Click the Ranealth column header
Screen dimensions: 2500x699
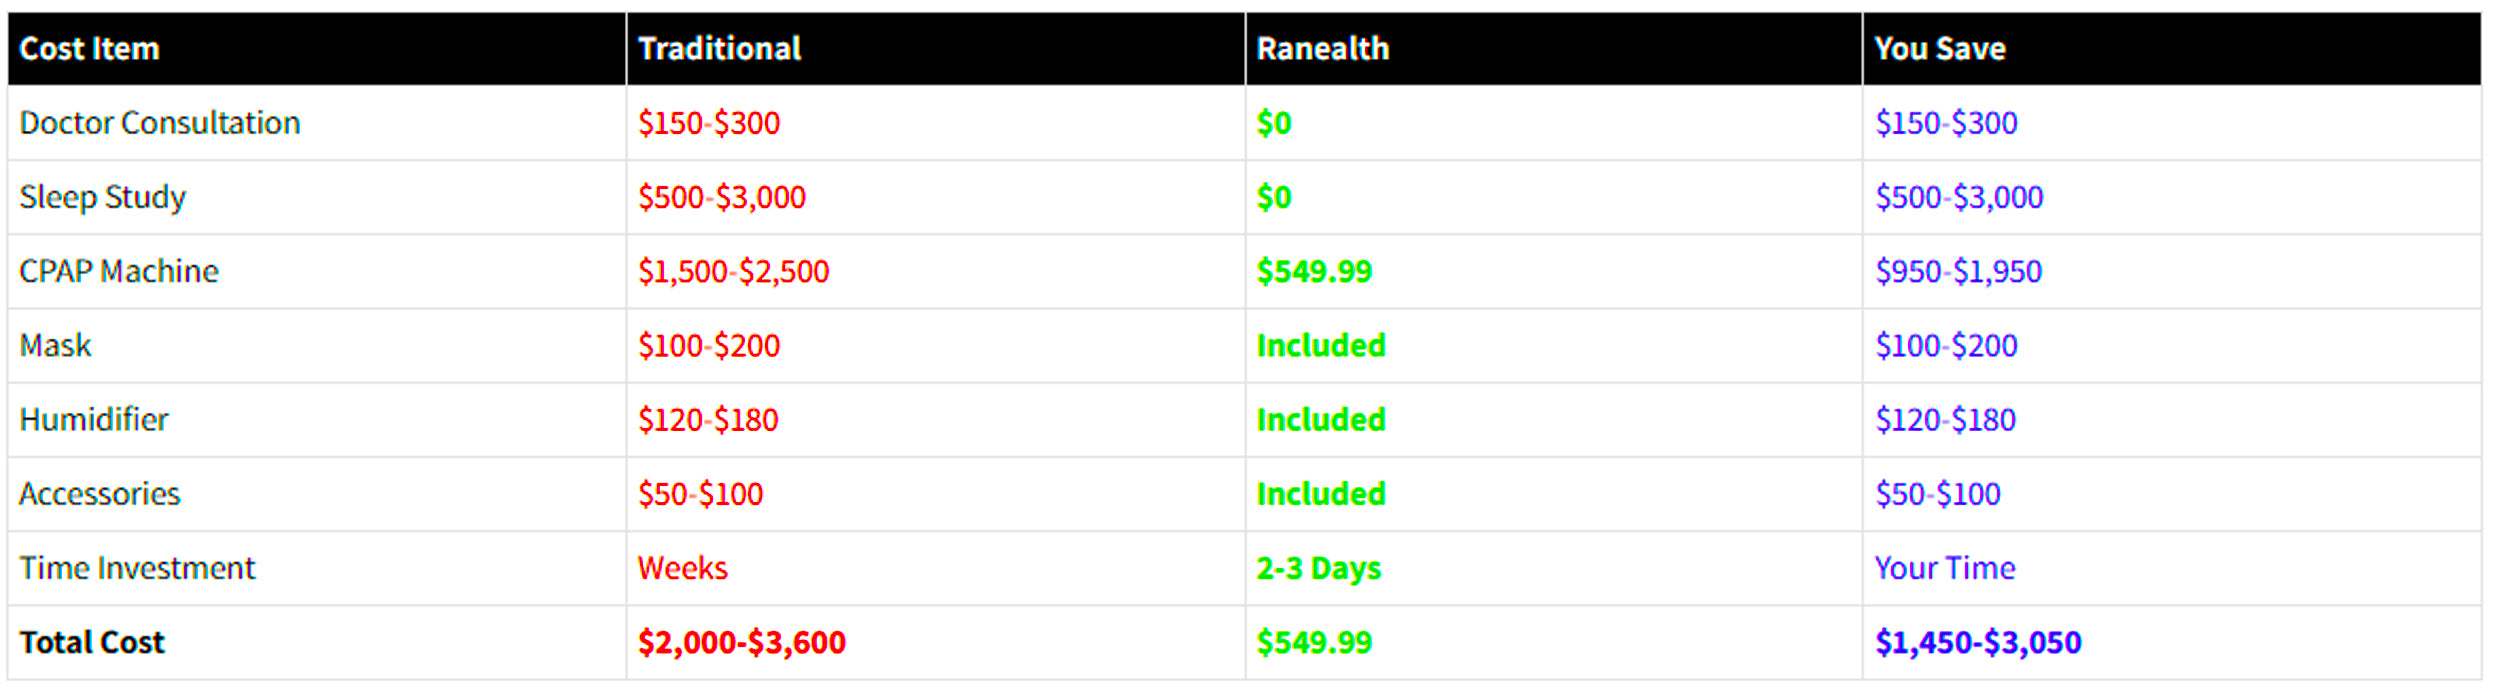coord(1322,49)
